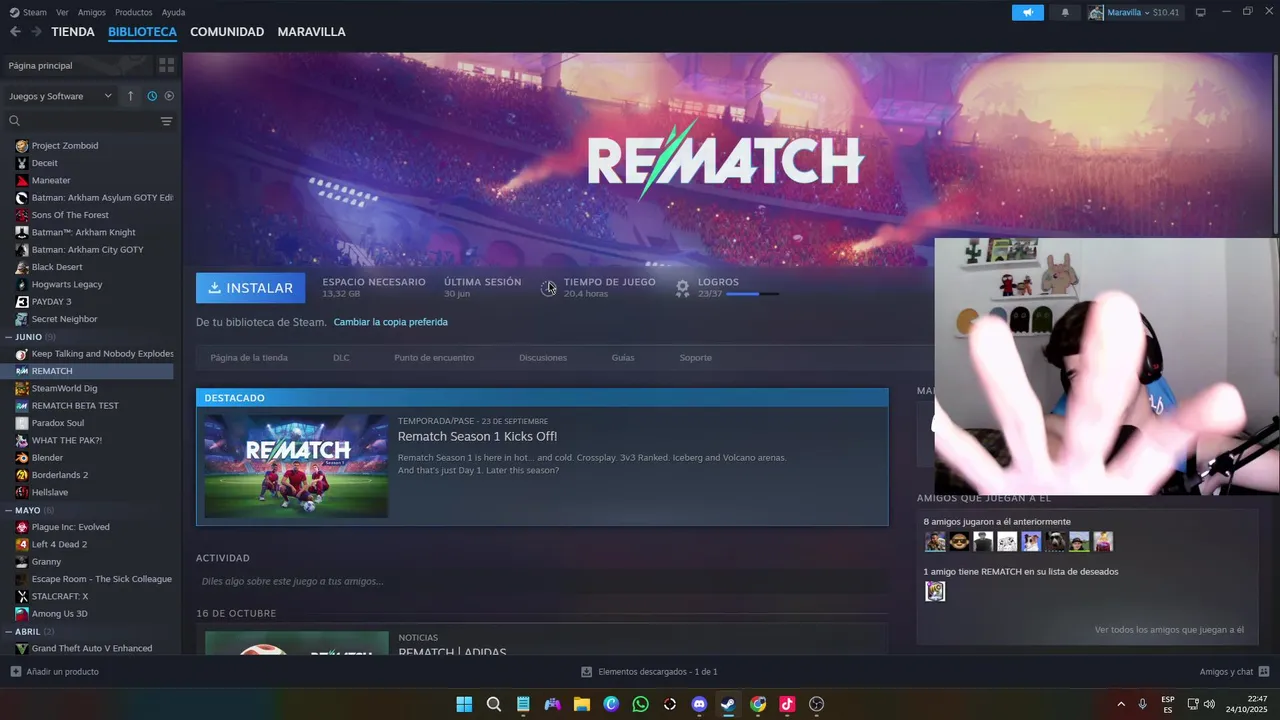The image size is (1280, 720).
Task: Switch library to grid collections view
Action: (x=166, y=65)
